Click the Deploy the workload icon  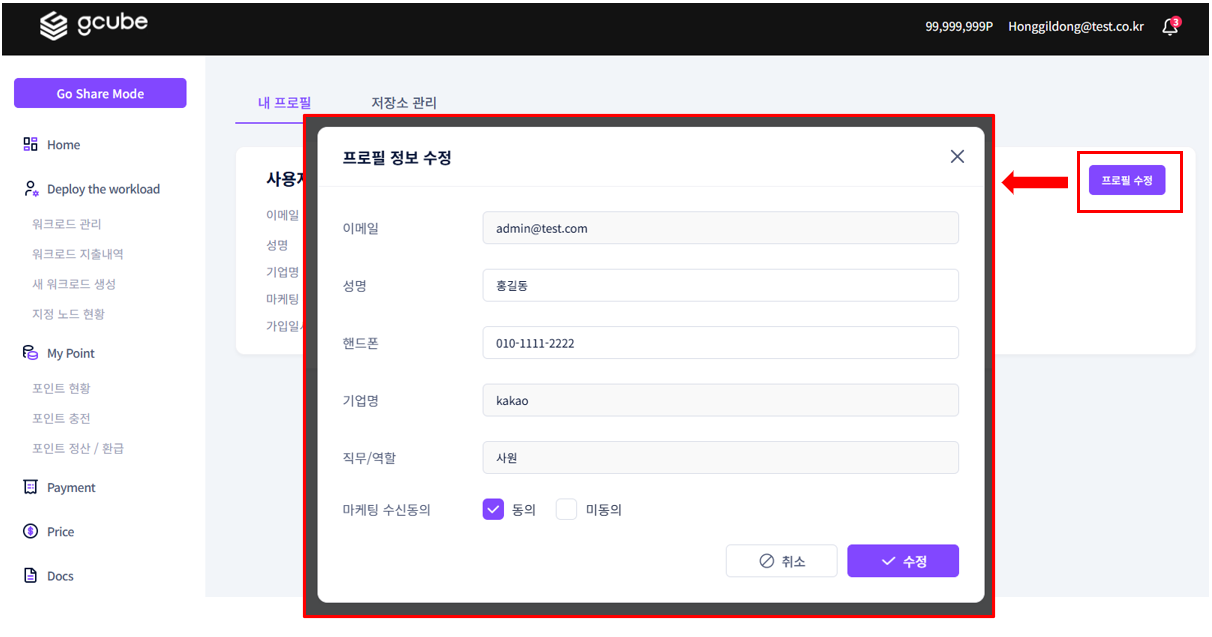click(29, 188)
